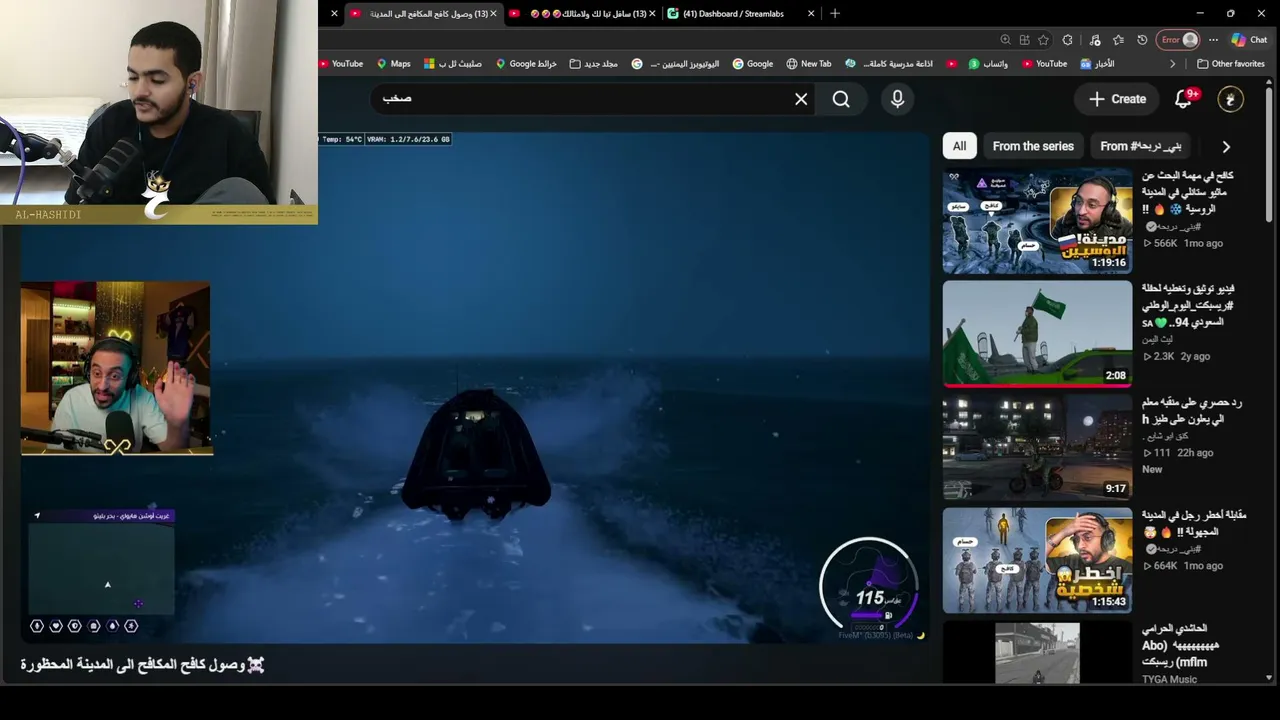Close the Dashboard / Streamlabs tab
This screenshot has width=1280, height=720.
coord(811,14)
